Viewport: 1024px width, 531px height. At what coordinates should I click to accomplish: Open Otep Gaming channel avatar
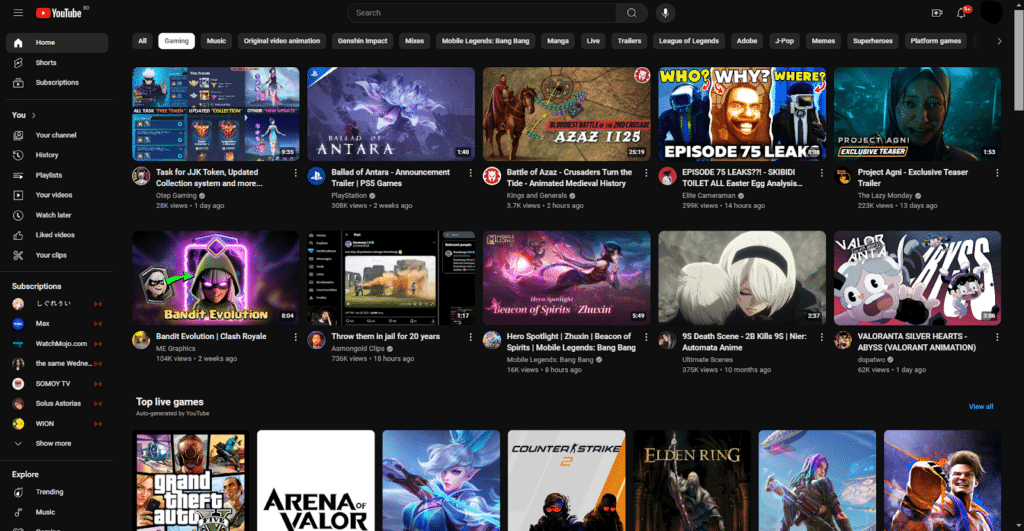click(x=141, y=176)
